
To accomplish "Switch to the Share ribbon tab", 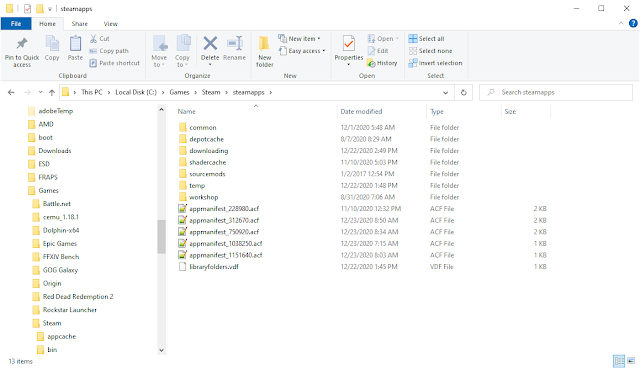I will point(80,24).
